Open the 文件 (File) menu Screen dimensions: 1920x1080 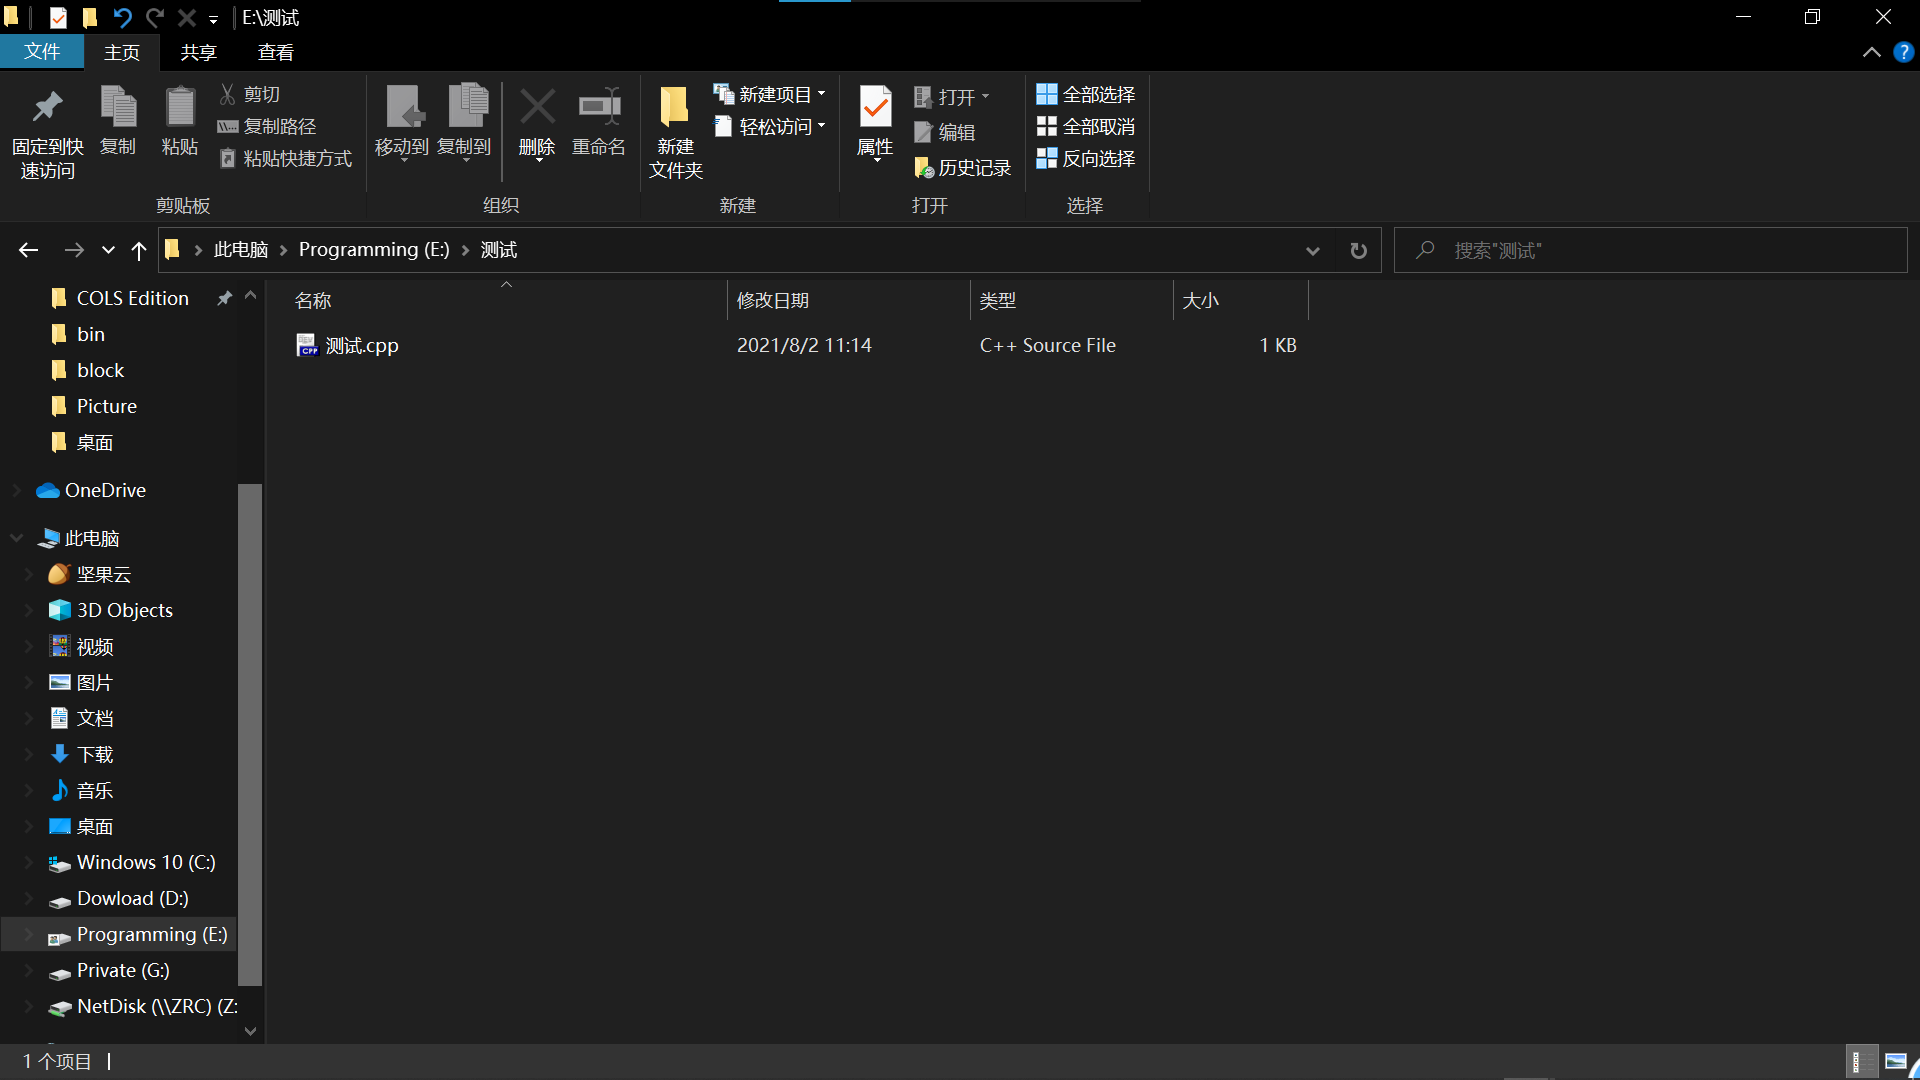click(x=42, y=52)
